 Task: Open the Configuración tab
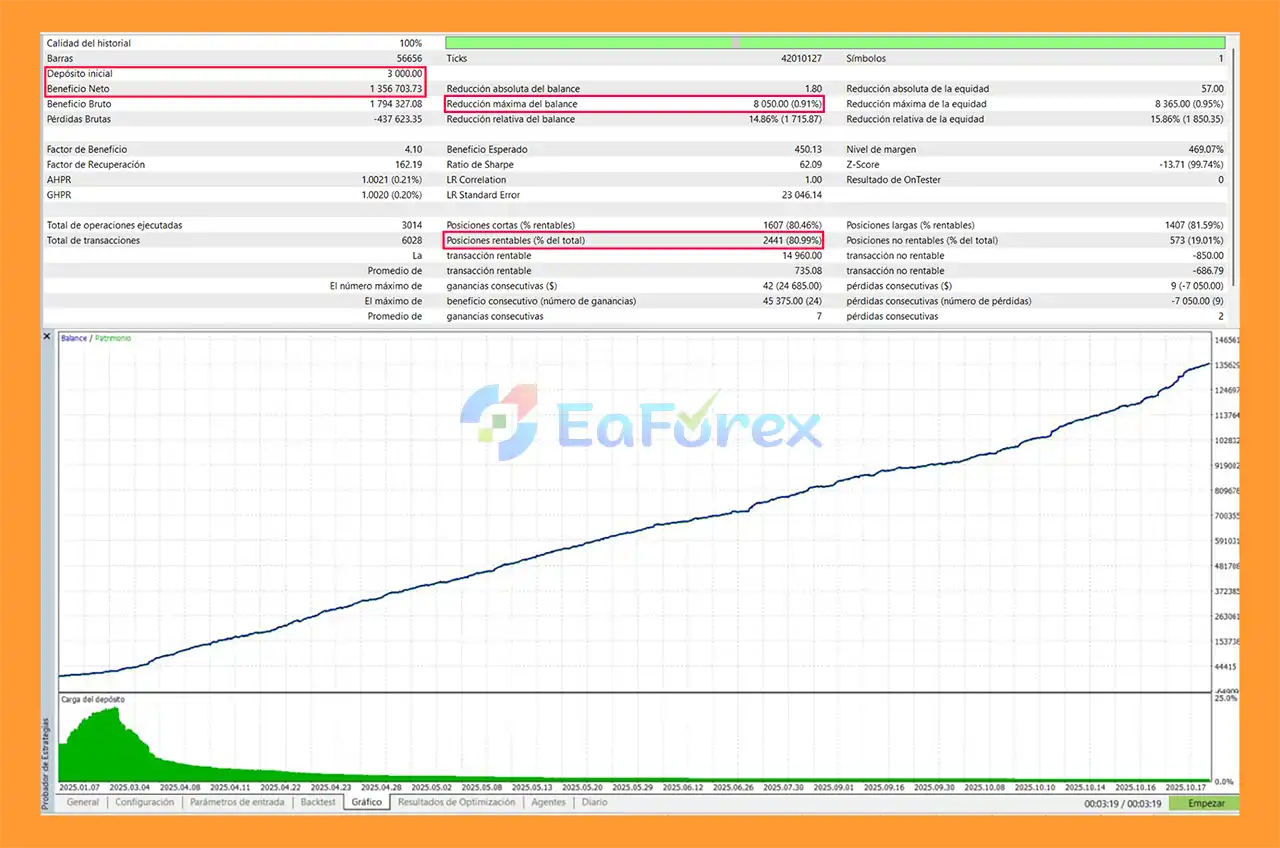pyautogui.click(x=144, y=802)
